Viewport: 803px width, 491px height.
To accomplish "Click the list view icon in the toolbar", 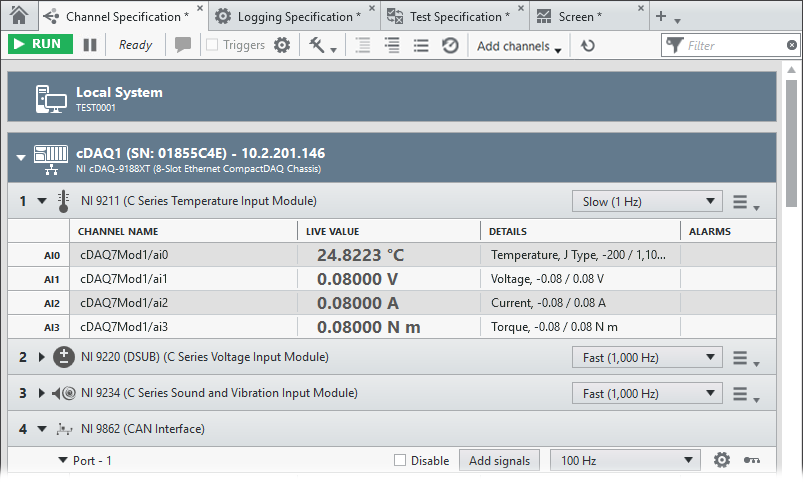I will point(421,45).
